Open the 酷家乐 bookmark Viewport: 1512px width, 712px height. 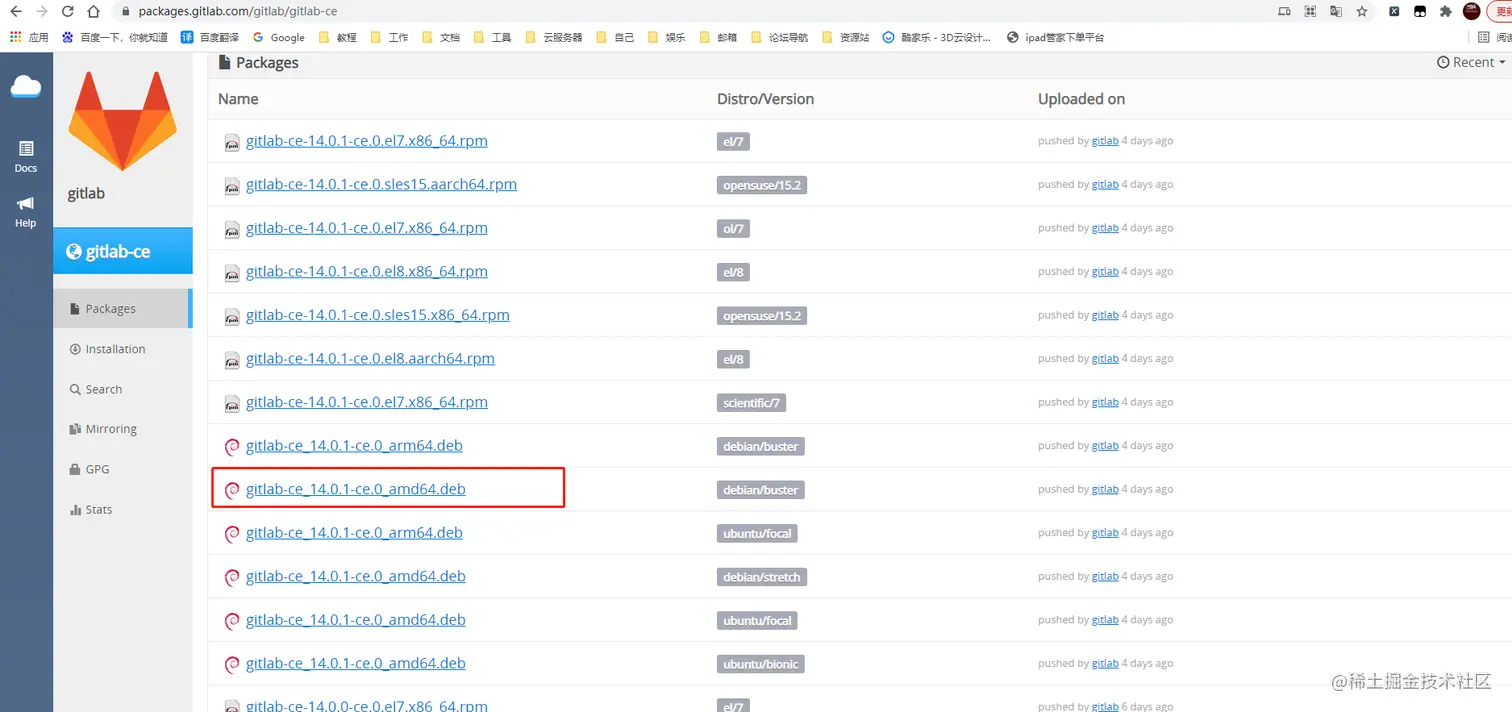(937, 37)
